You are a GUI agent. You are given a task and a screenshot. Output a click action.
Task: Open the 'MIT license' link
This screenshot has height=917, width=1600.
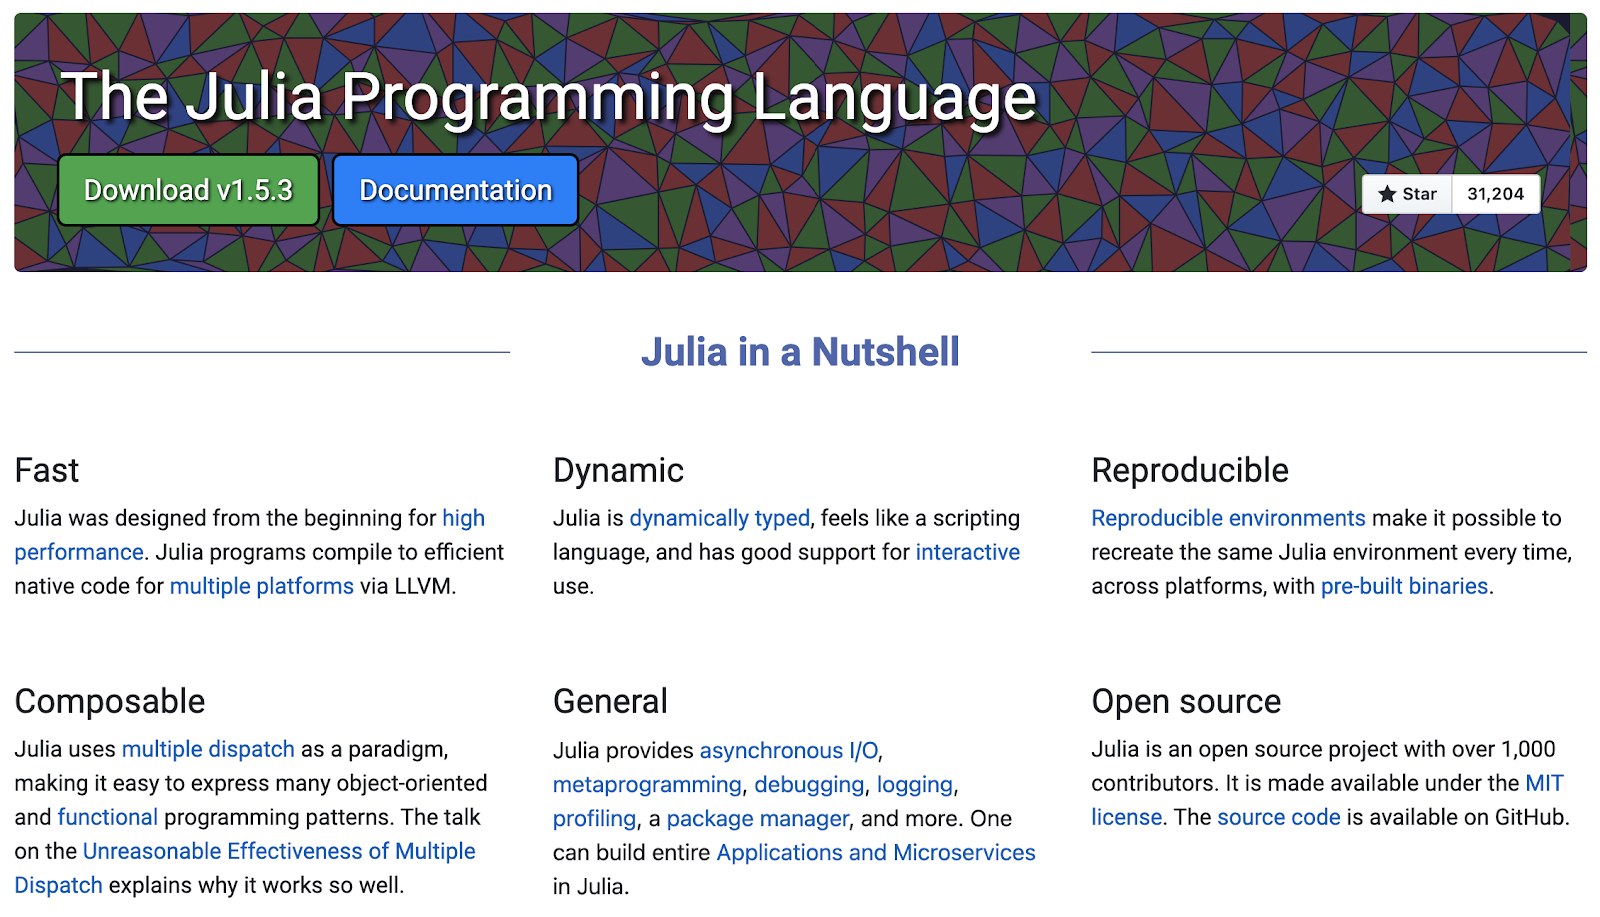[1544, 783]
